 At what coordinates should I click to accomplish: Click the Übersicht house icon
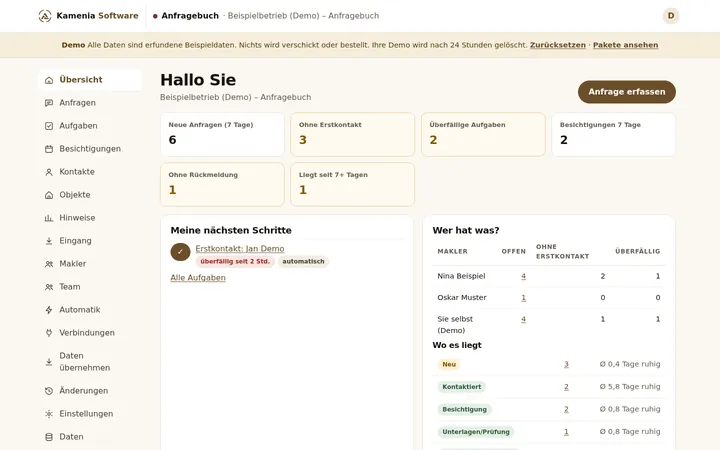(x=49, y=80)
